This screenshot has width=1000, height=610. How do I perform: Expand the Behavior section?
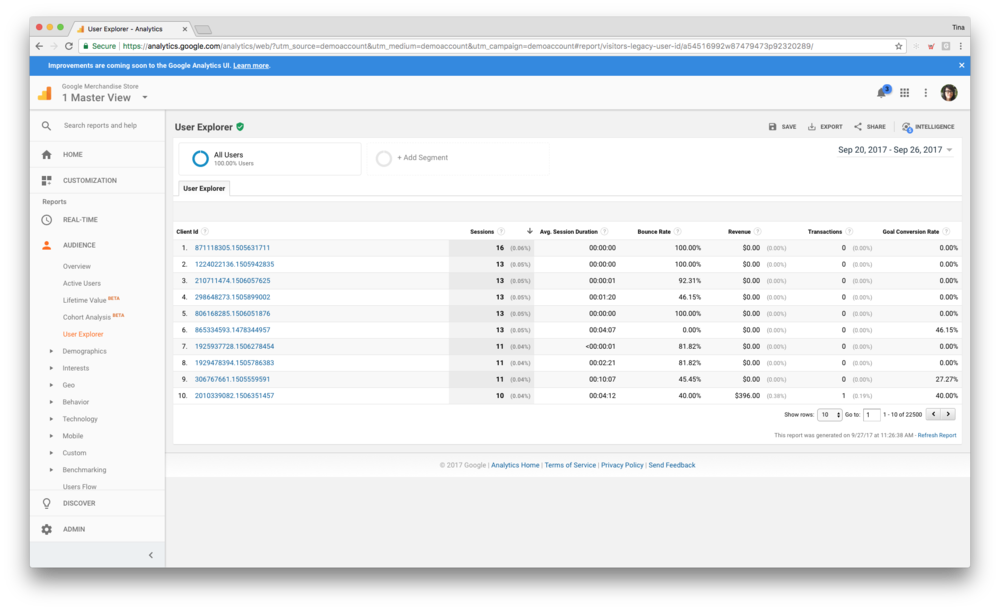coord(52,402)
